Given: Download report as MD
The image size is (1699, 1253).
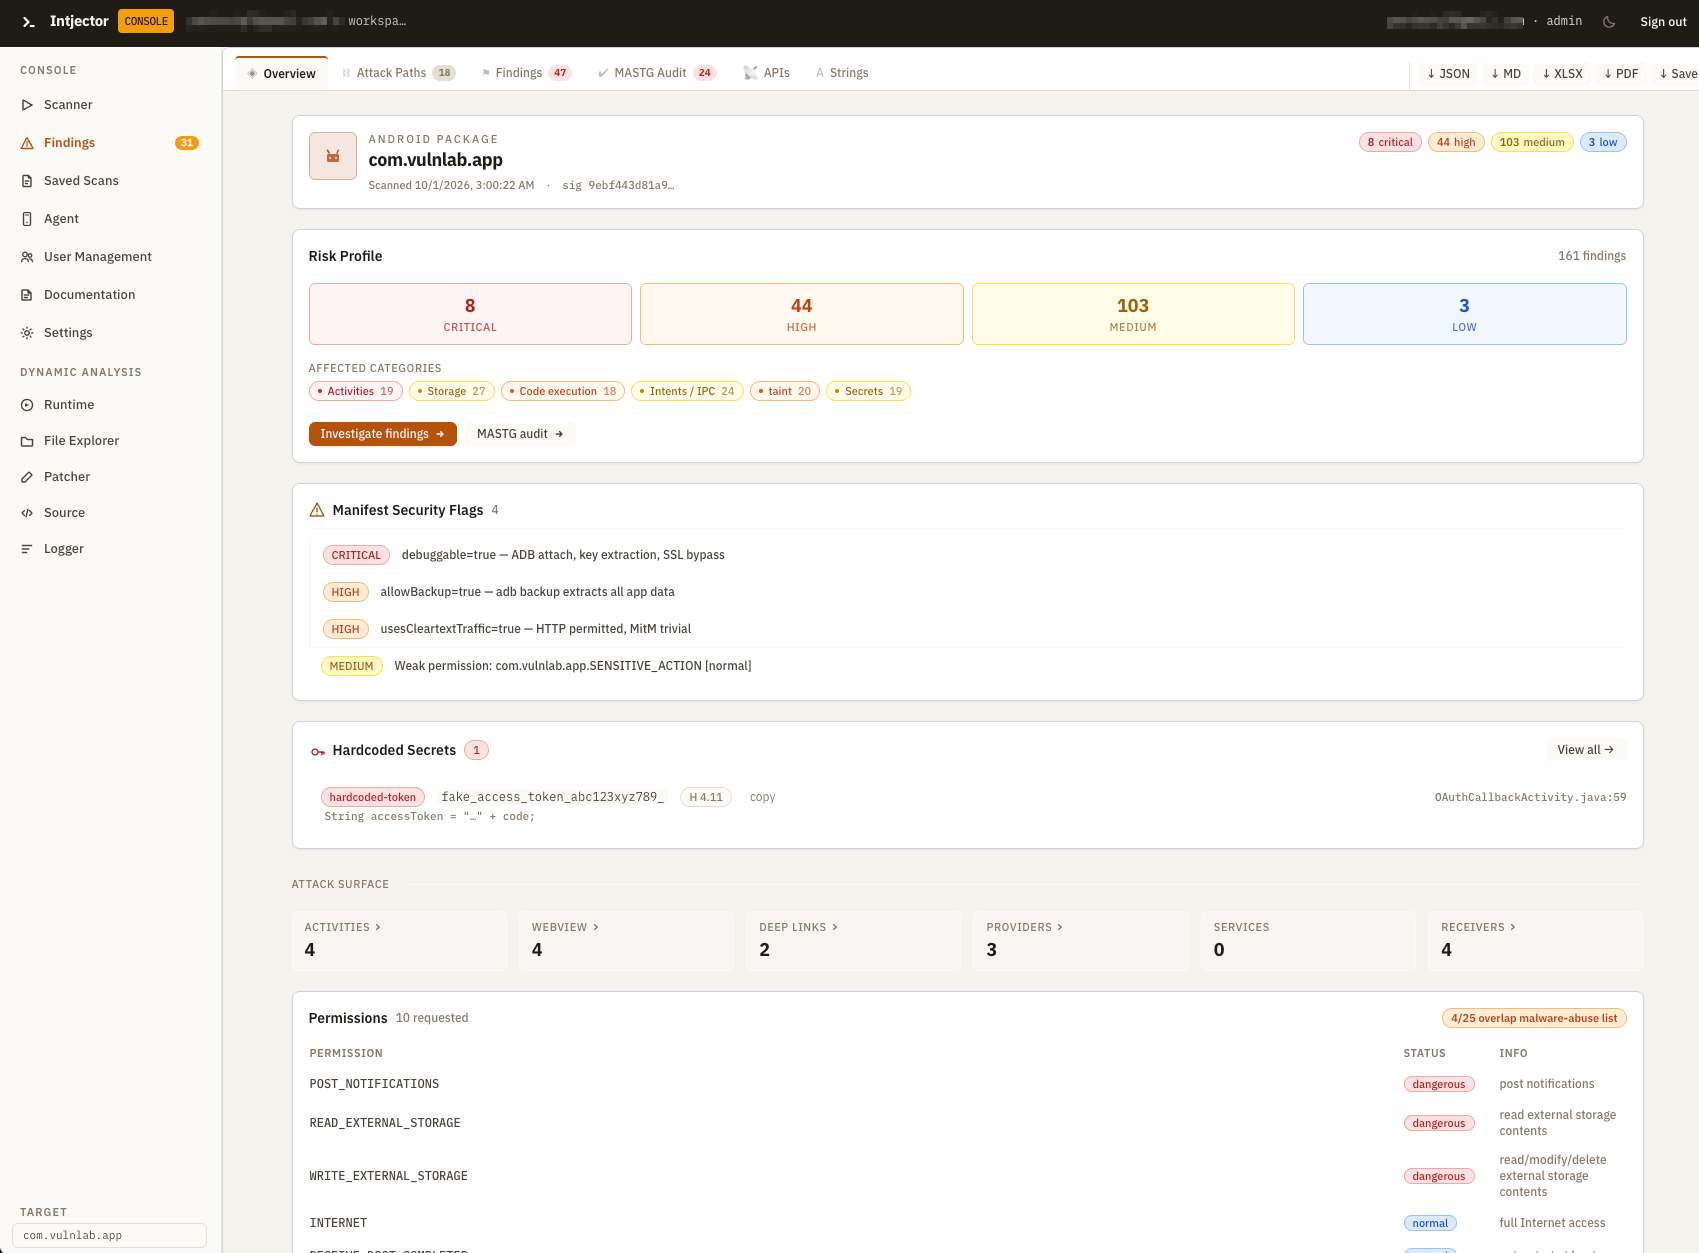Looking at the screenshot, I should (1506, 74).
